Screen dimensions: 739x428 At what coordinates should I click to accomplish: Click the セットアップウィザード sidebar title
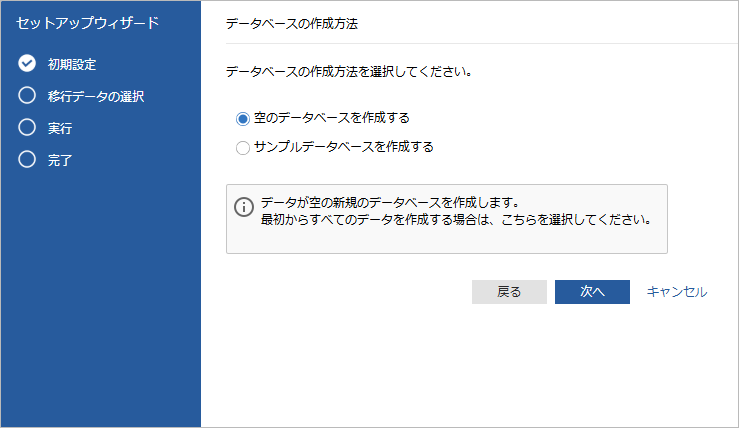click(x=87, y=21)
